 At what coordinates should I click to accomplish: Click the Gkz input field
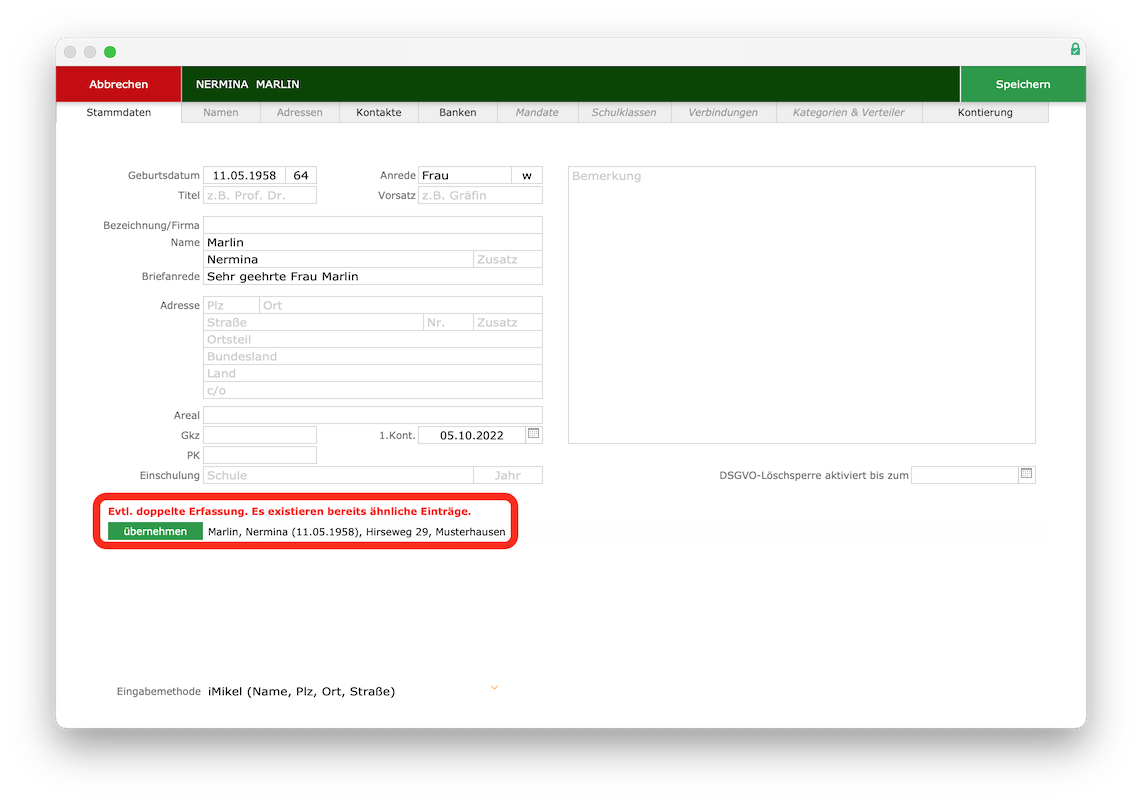coord(260,435)
